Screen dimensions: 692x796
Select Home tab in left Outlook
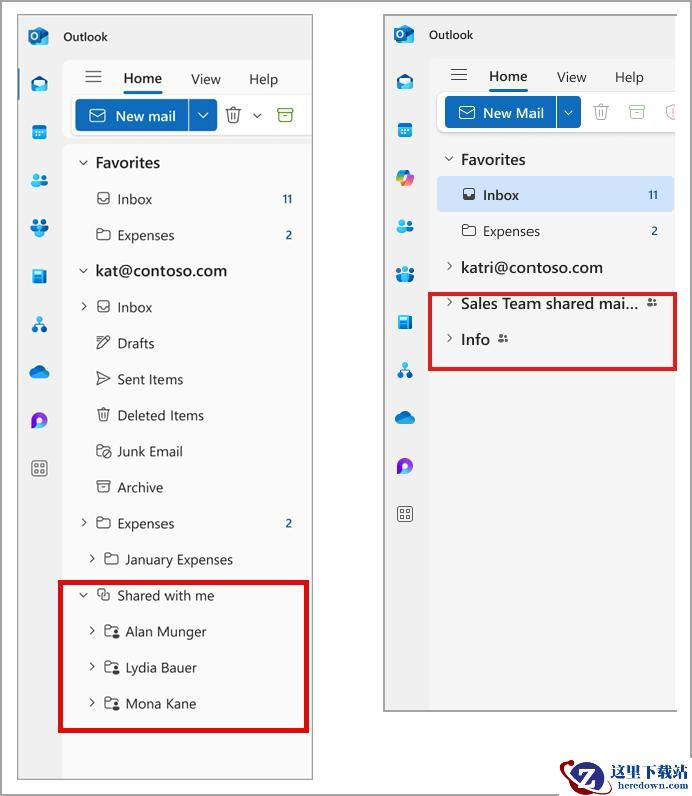(143, 79)
